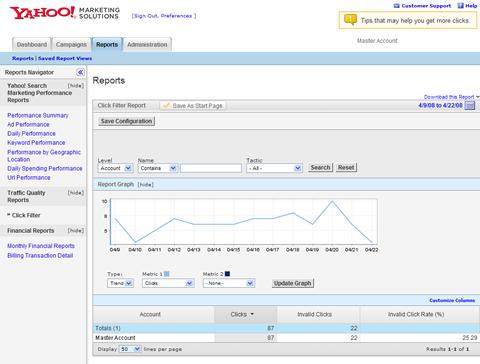Click the Save As Start Page checkmark icon

[166, 105]
